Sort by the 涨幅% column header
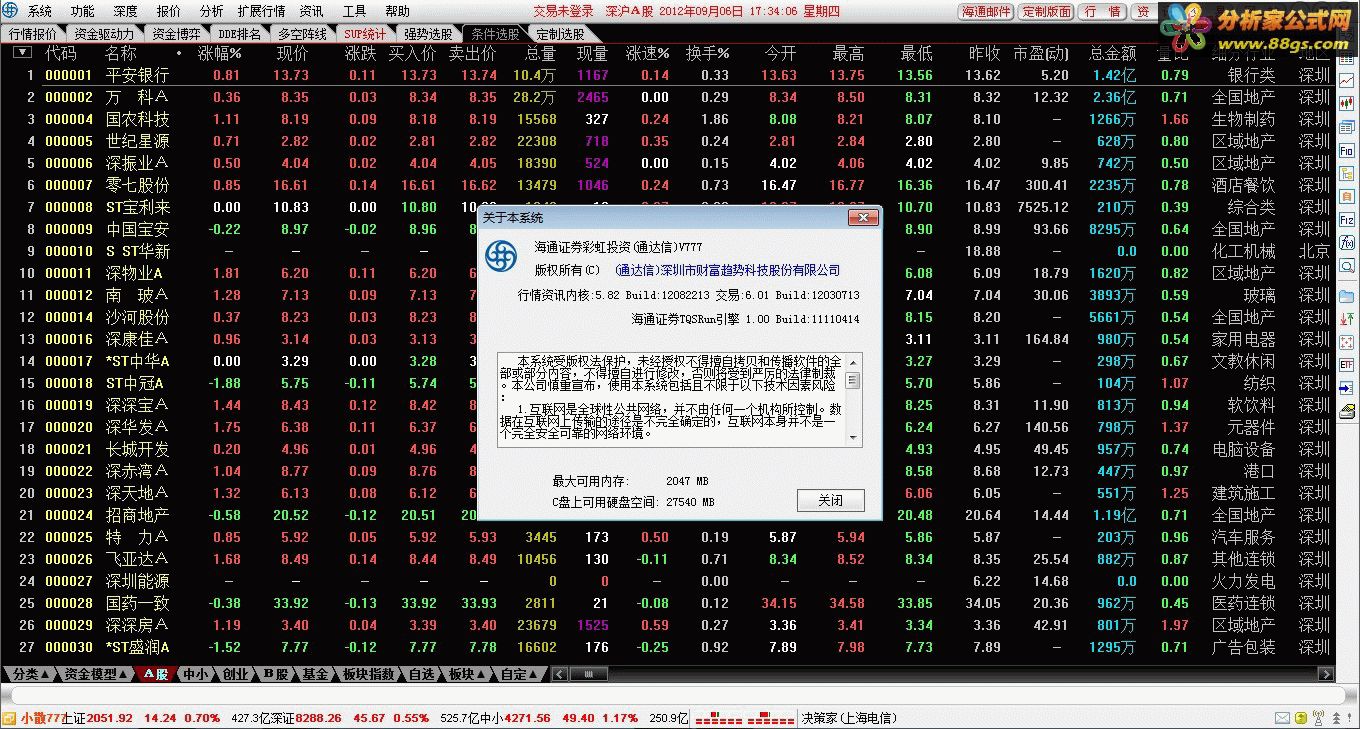 pyautogui.click(x=220, y=52)
